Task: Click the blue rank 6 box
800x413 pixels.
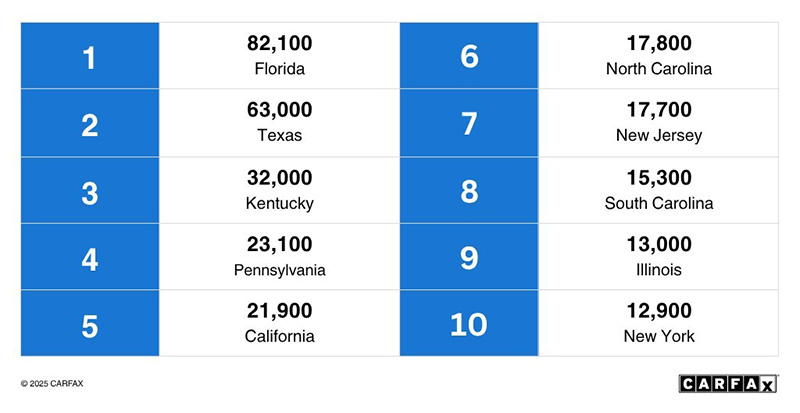Action: pyautogui.click(x=469, y=55)
